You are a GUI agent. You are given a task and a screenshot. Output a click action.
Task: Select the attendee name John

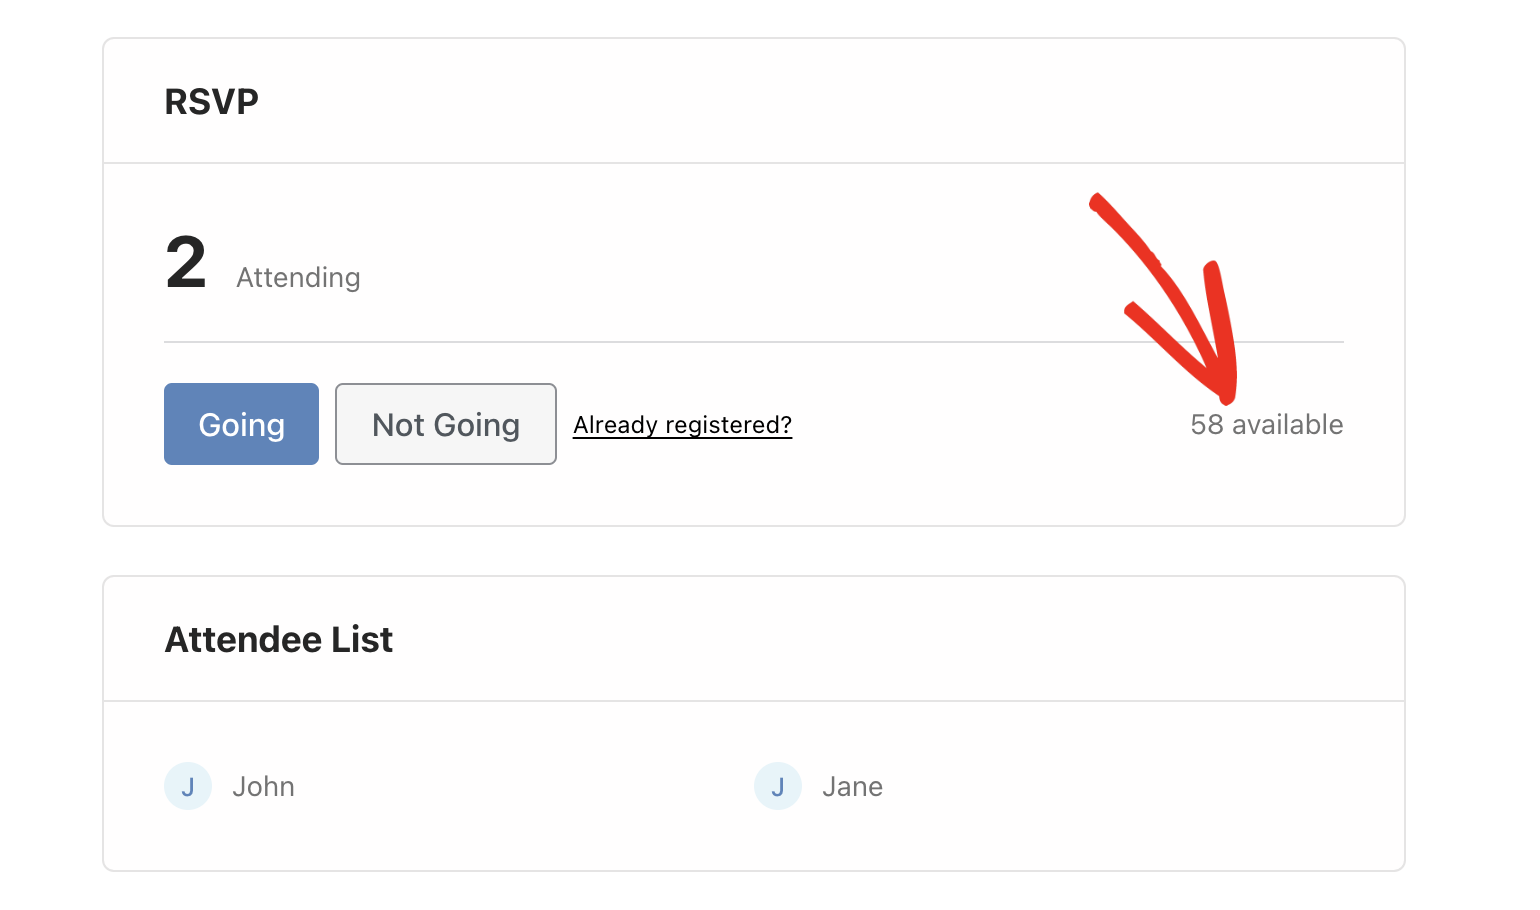coord(264,787)
